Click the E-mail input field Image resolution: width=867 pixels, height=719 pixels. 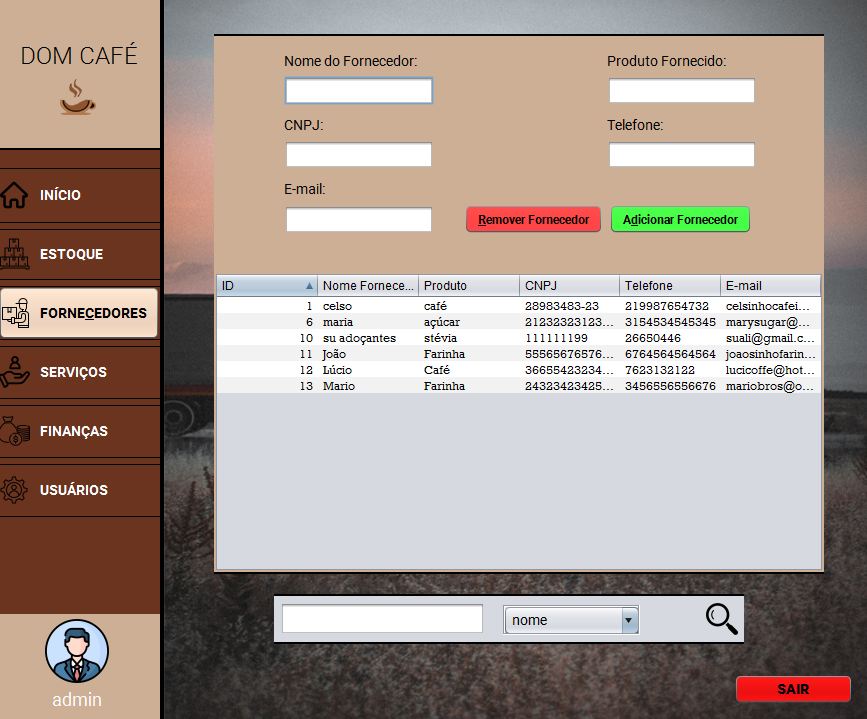pyautogui.click(x=358, y=219)
